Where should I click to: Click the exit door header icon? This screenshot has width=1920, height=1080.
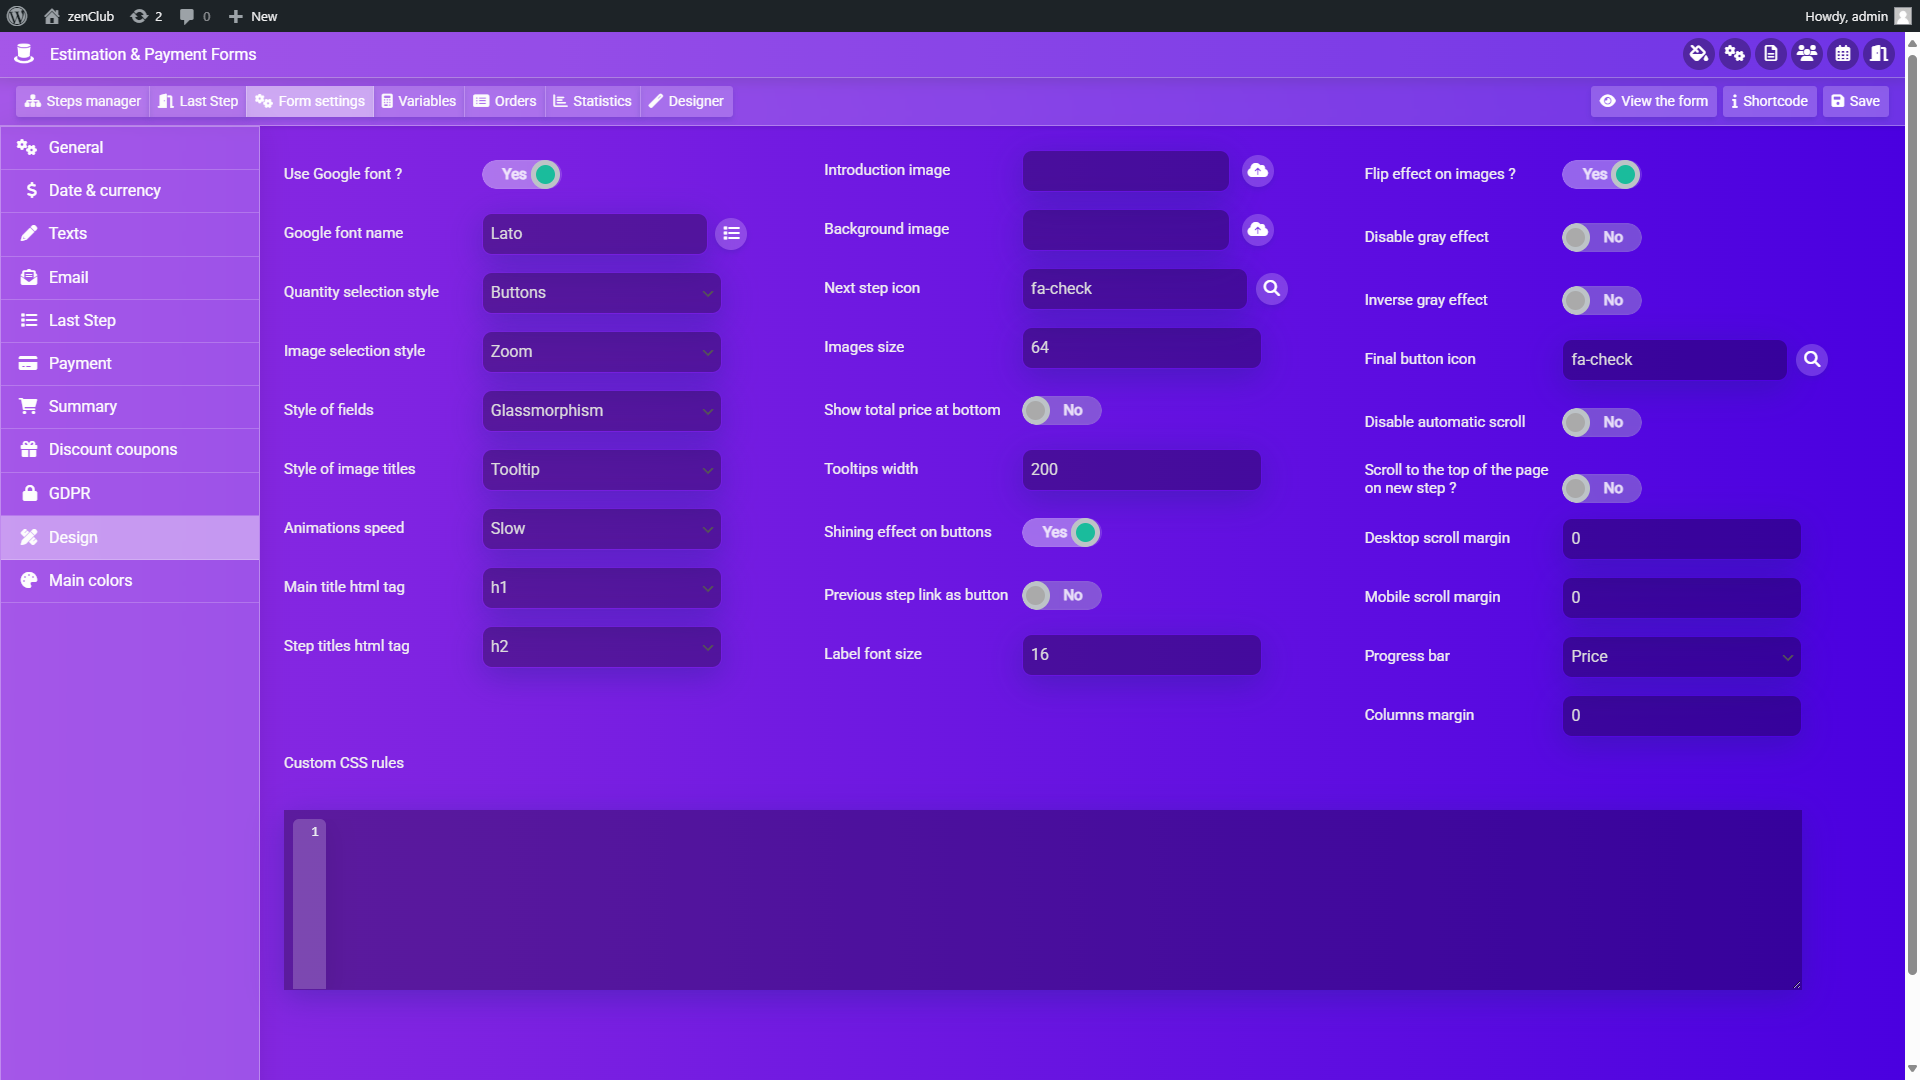point(1878,54)
